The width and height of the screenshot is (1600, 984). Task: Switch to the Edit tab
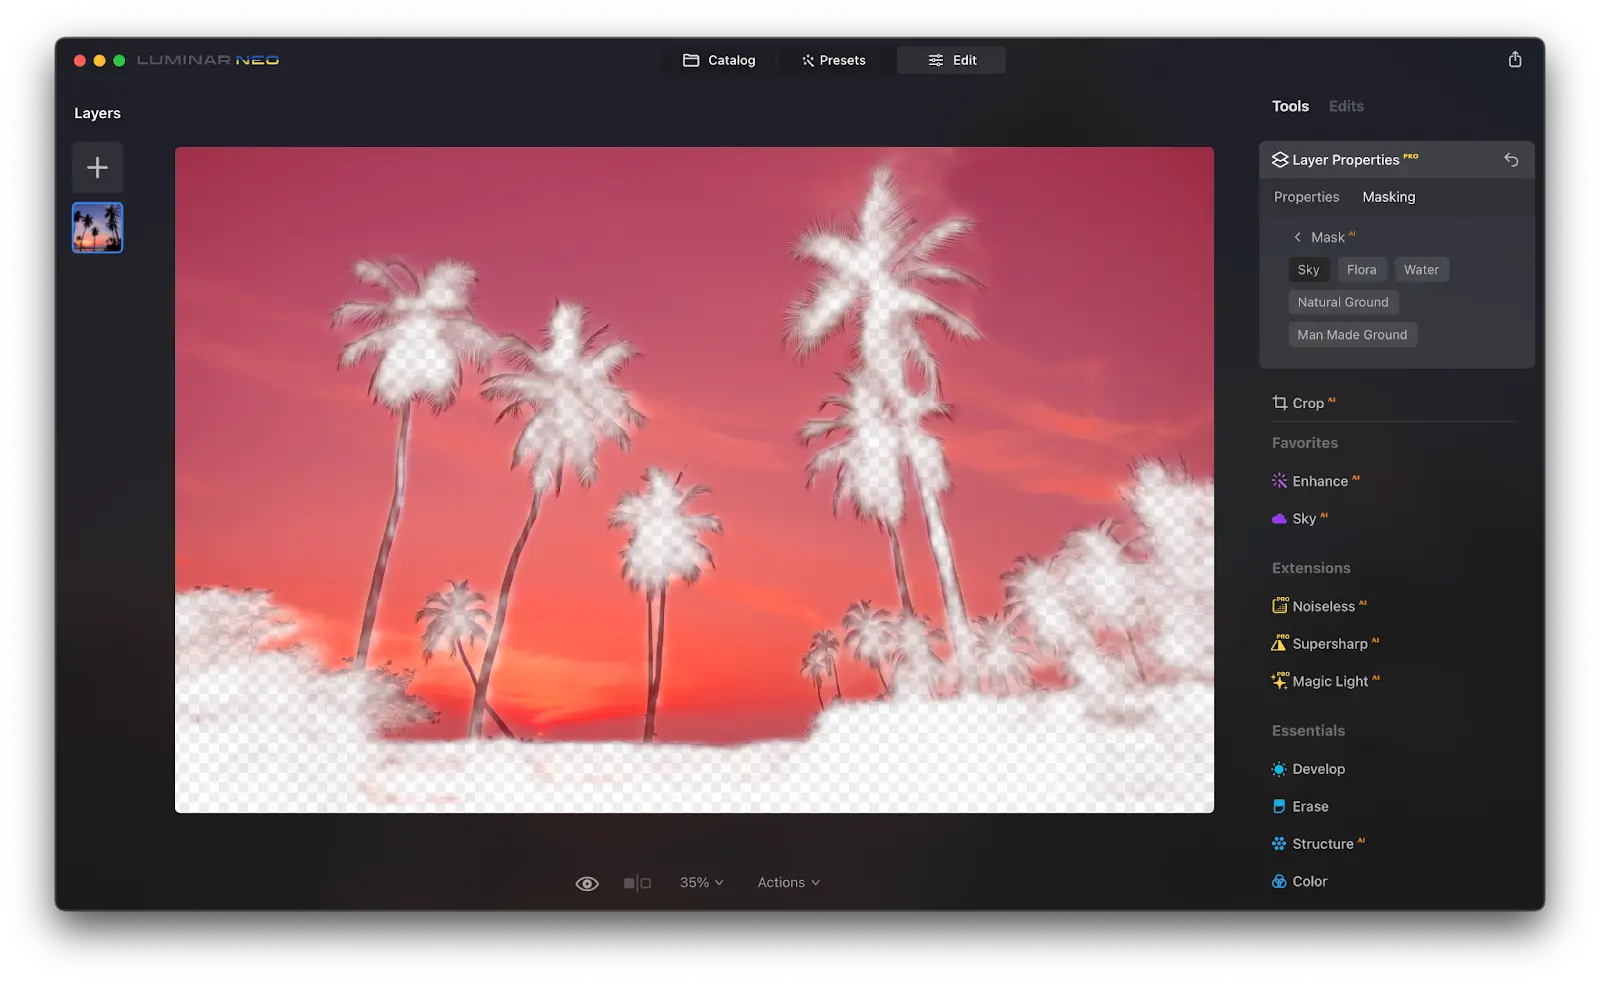tap(951, 60)
